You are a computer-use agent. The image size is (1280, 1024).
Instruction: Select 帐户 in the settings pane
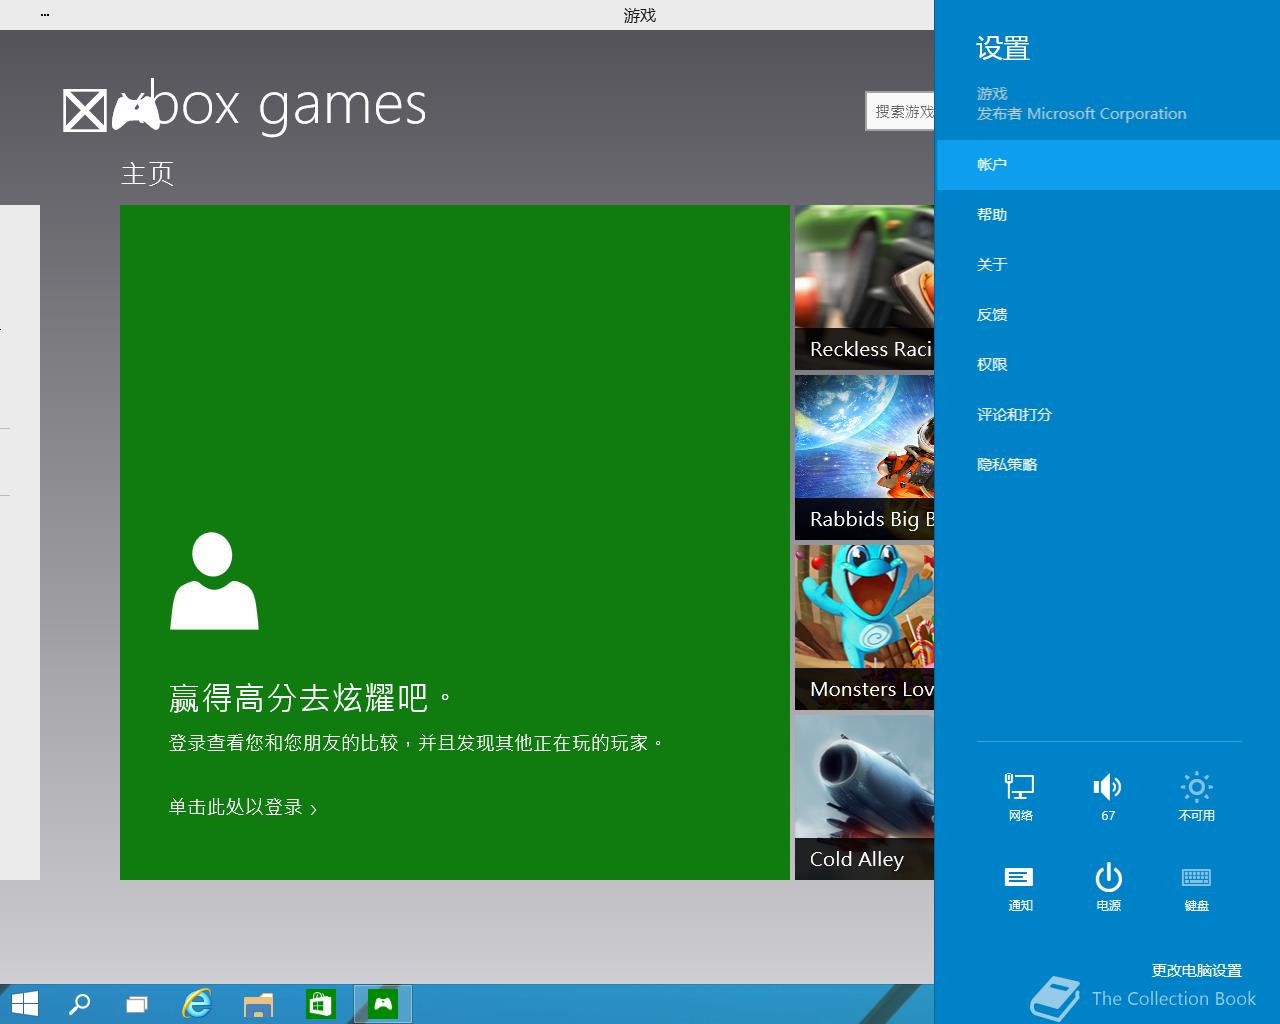coord(1108,165)
